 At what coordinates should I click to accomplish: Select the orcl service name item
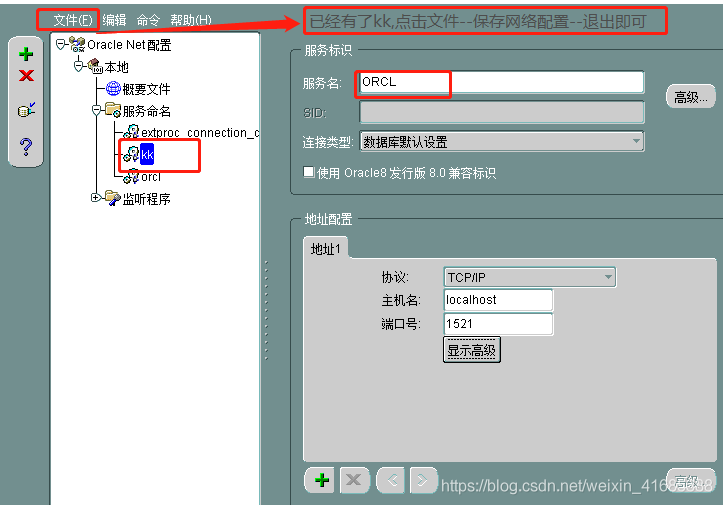(151, 177)
